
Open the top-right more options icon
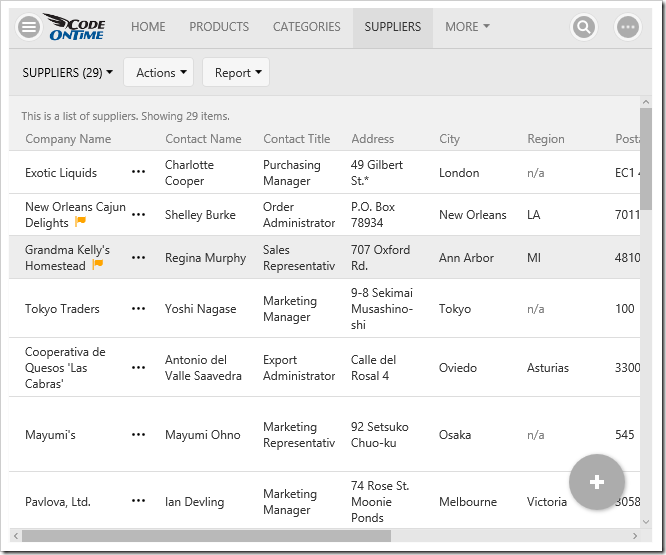(x=628, y=27)
